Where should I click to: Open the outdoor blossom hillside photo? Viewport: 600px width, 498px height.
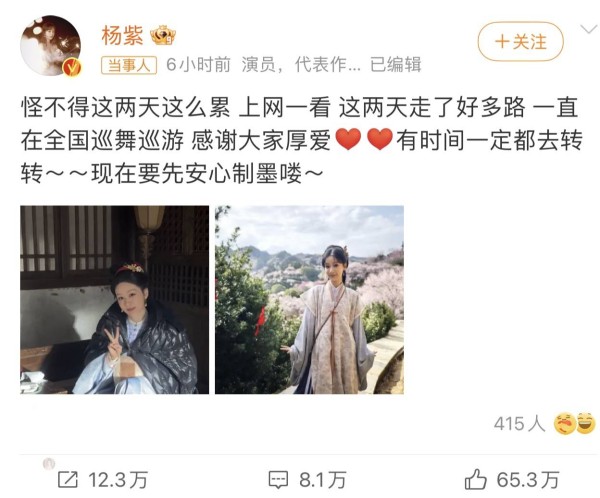pos(309,300)
